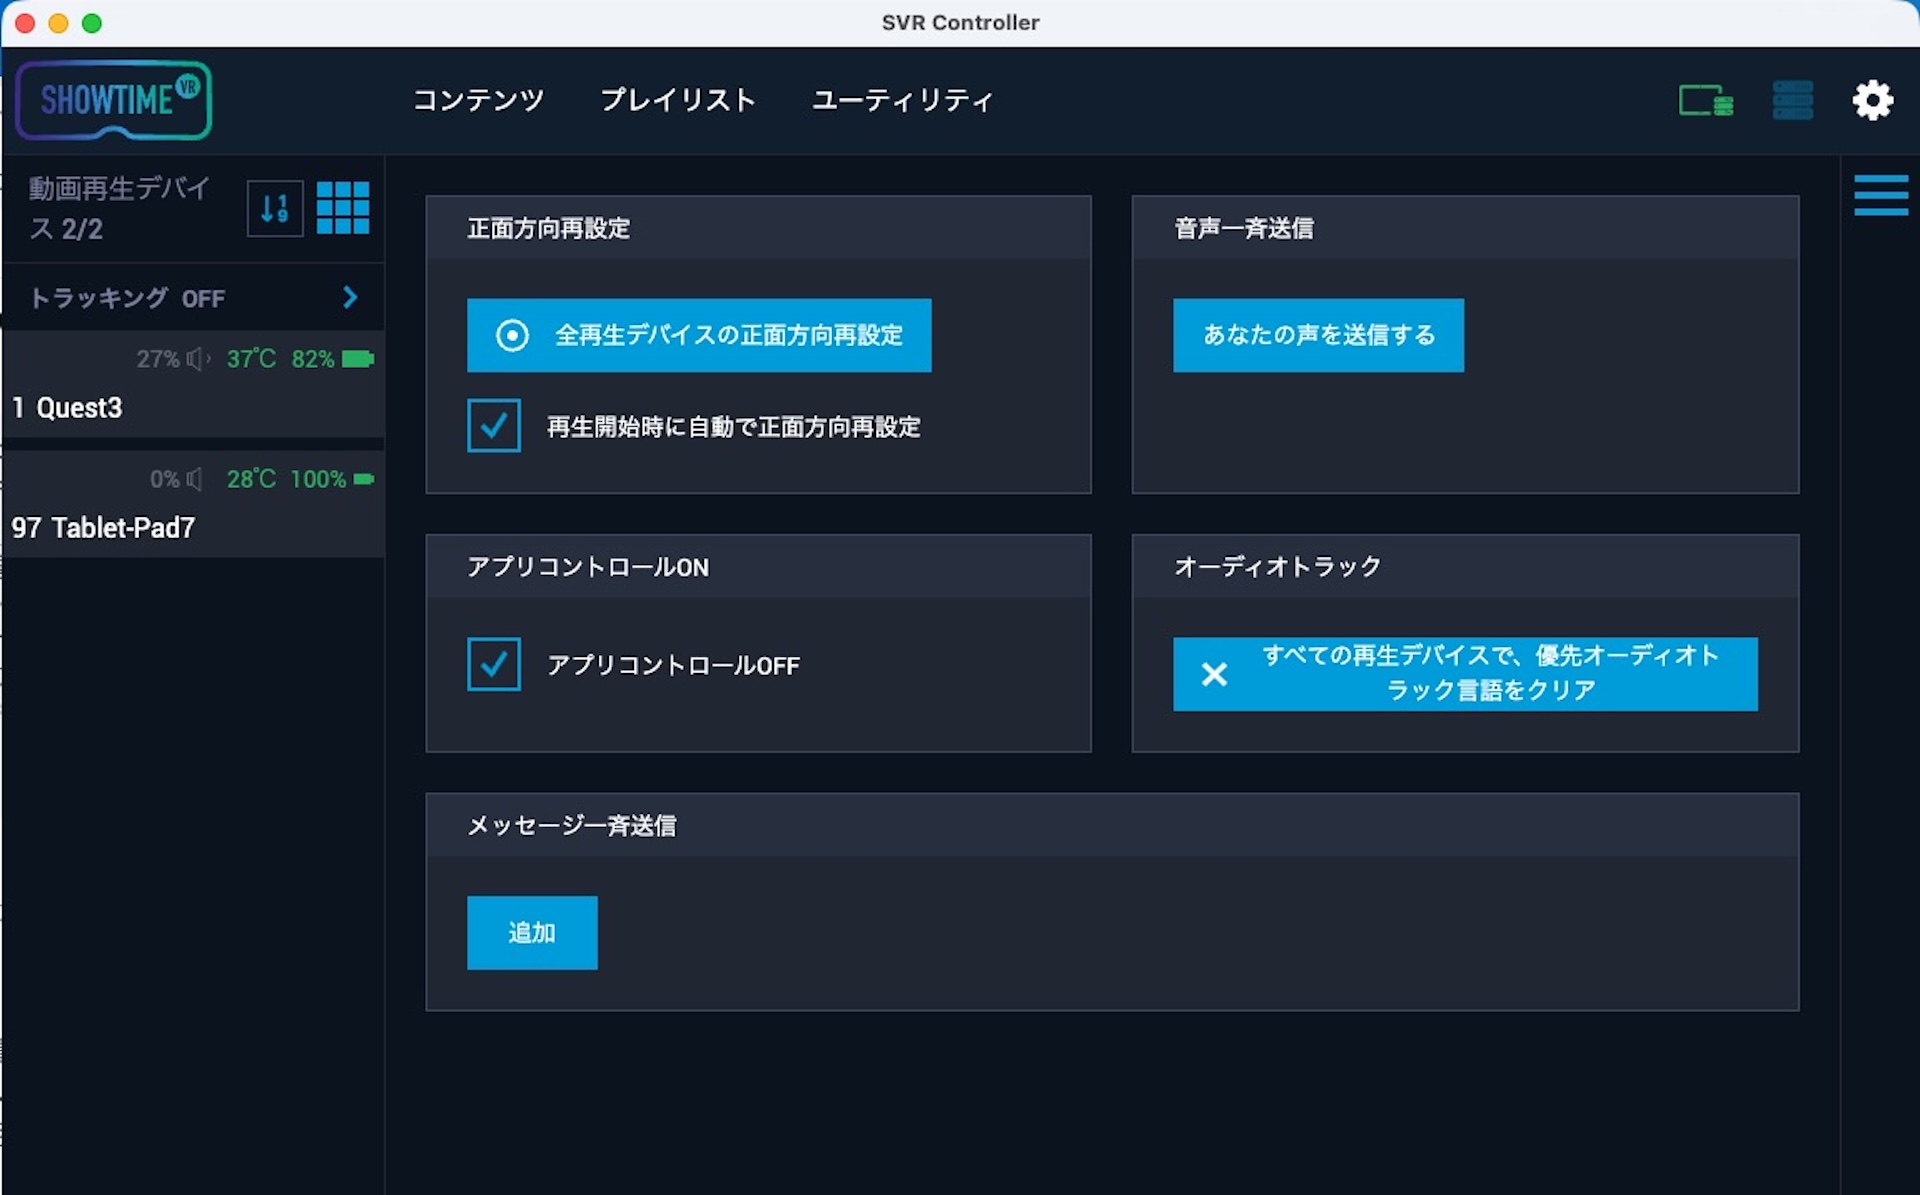Click あなたの声を送信する button
The height and width of the screenshot is (1195, 1920).
click(x=1318, y=335)
